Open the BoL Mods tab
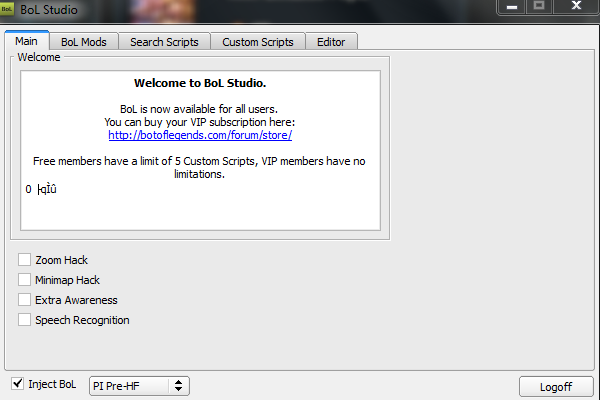The height and width of the screenshot is (400, 600). click(x=84, y=42)
